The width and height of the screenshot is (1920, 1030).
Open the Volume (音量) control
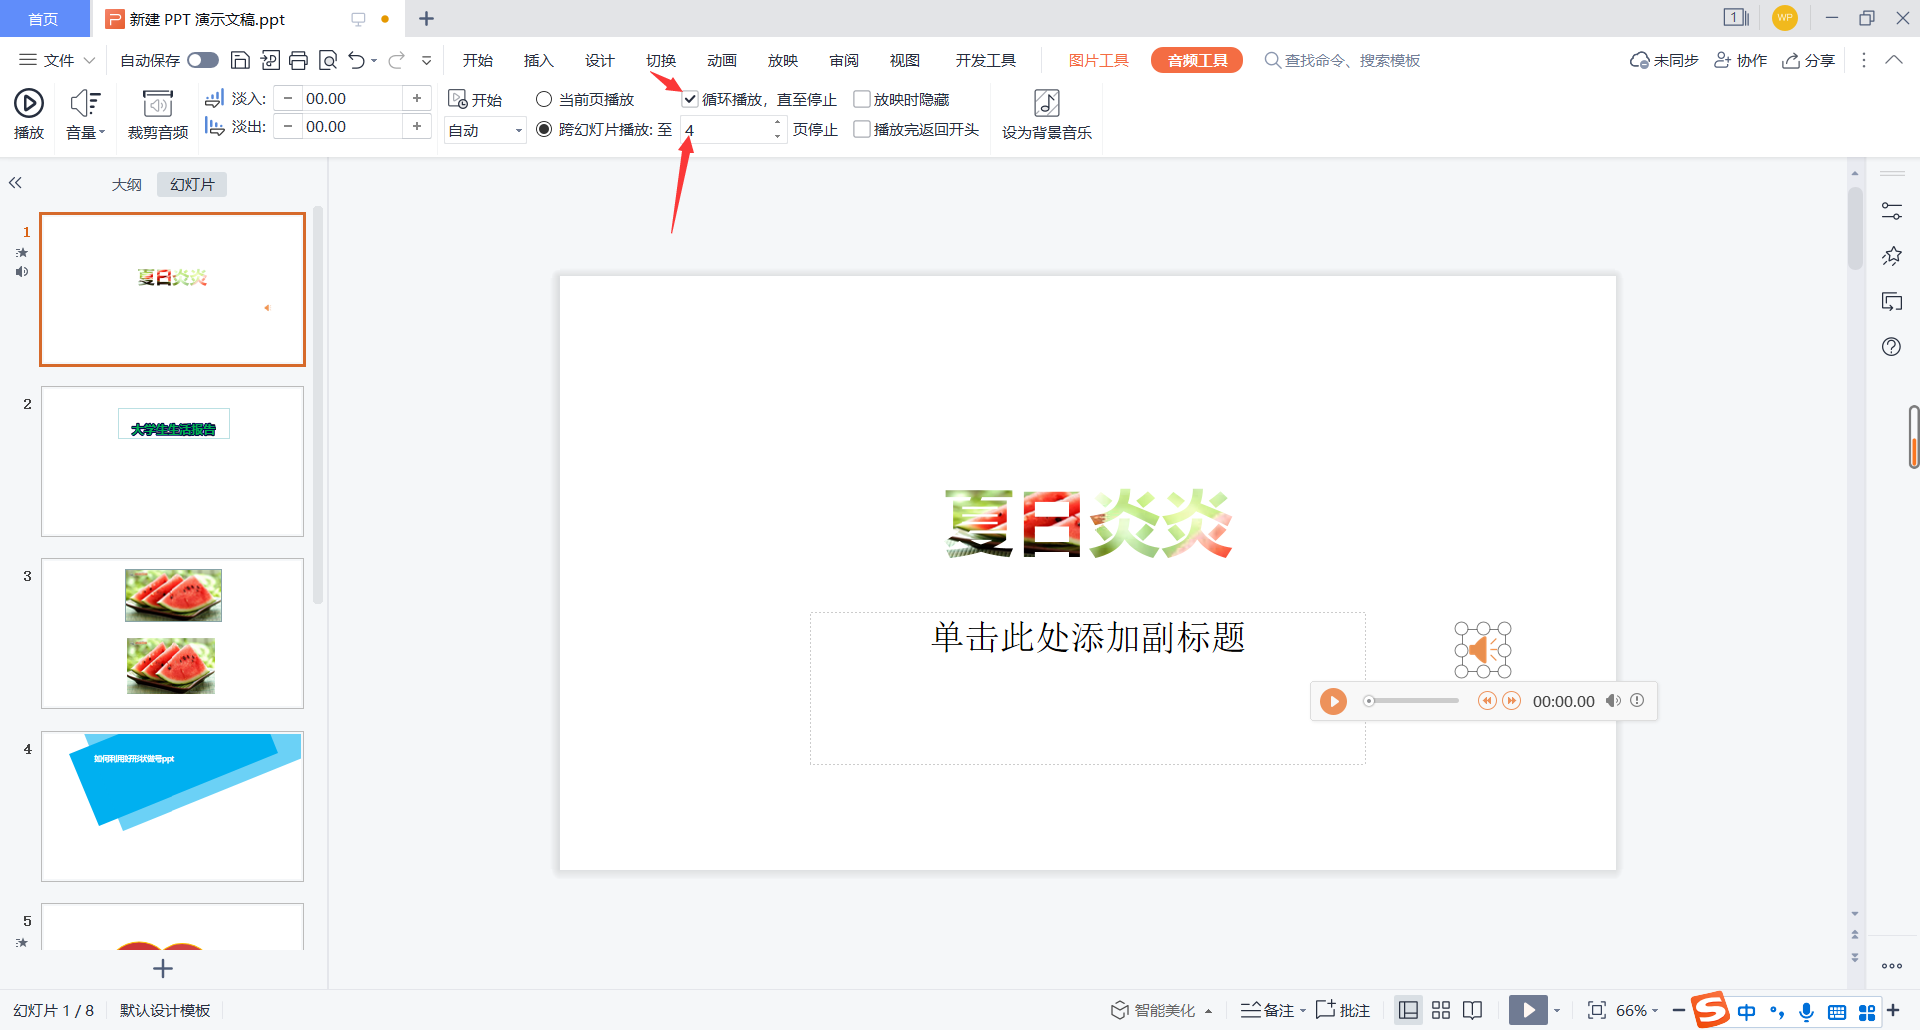[x=85, y=113]
